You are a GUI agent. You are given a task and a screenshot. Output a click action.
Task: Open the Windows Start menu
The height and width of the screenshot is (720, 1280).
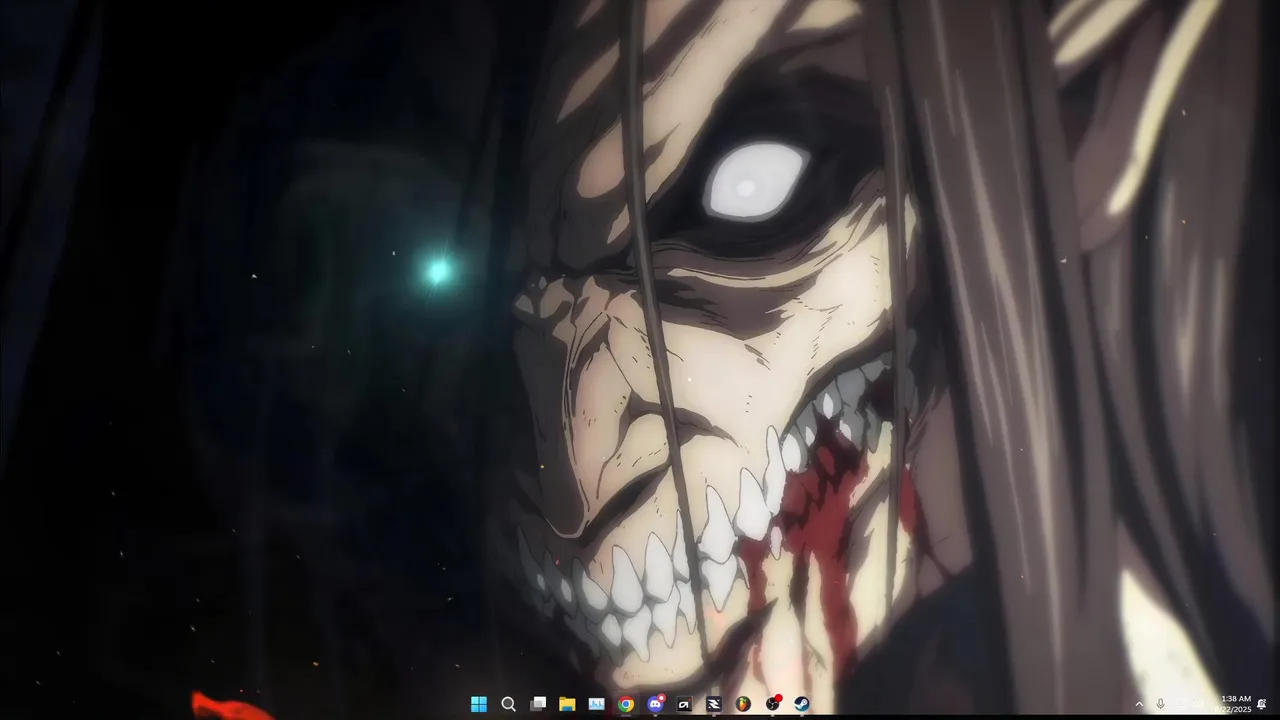[479, 704]
